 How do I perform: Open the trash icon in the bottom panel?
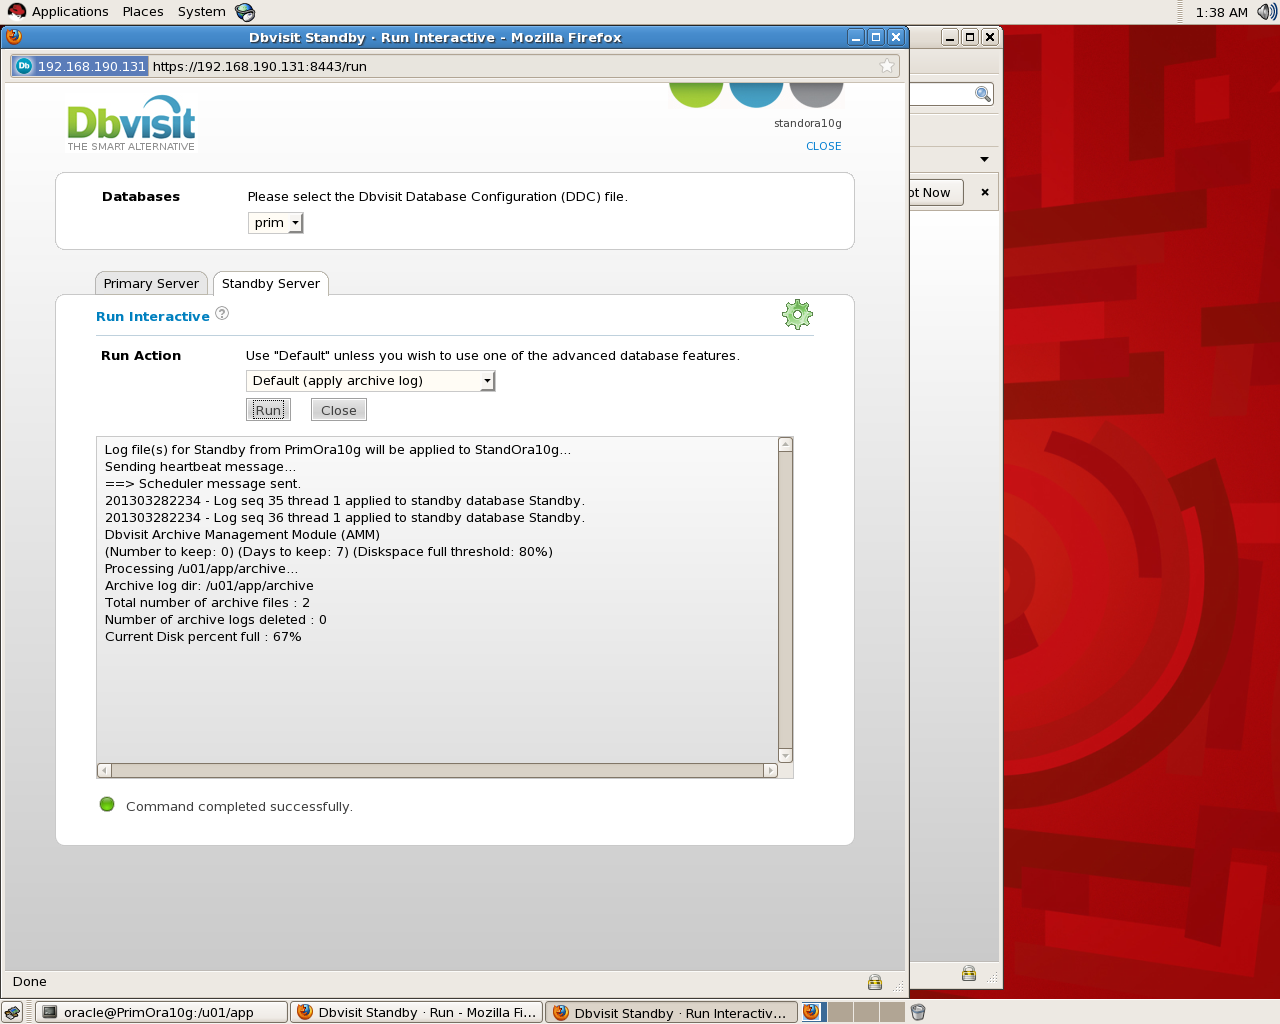click(x=918, y=1012)
